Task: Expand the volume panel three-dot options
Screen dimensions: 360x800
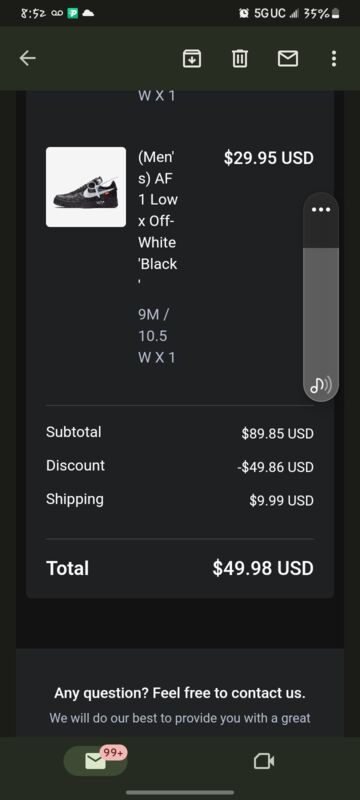Action: click(x=321, y=210)
